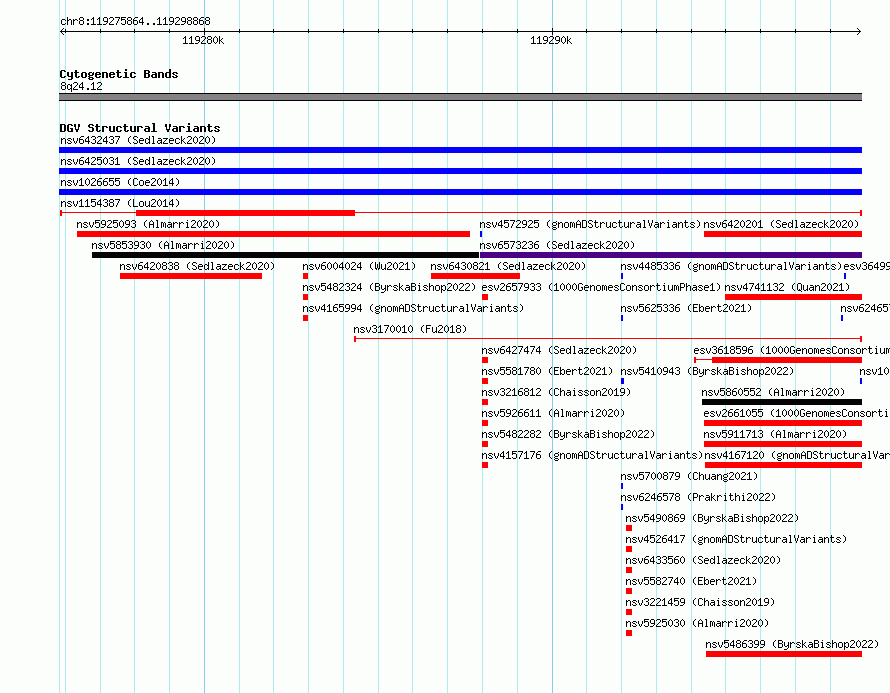890x693 pixels.
Task: Select the nsv6425031 (Sedlazeck2020) variant label
Action: (138, 161)
